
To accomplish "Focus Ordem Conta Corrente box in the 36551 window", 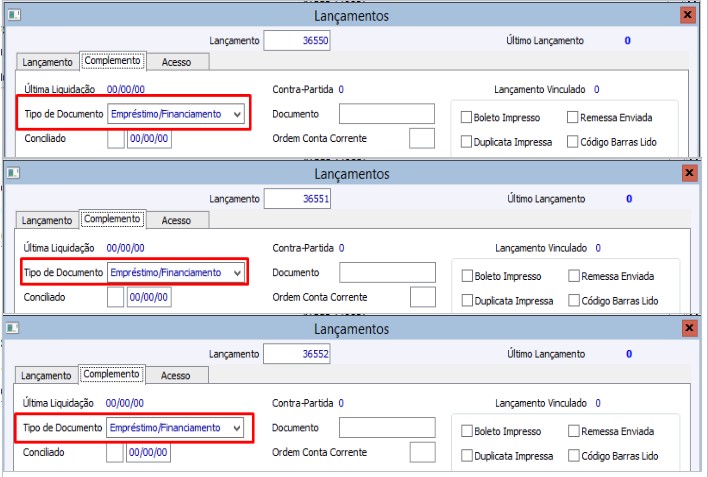I will coord(423,297).
